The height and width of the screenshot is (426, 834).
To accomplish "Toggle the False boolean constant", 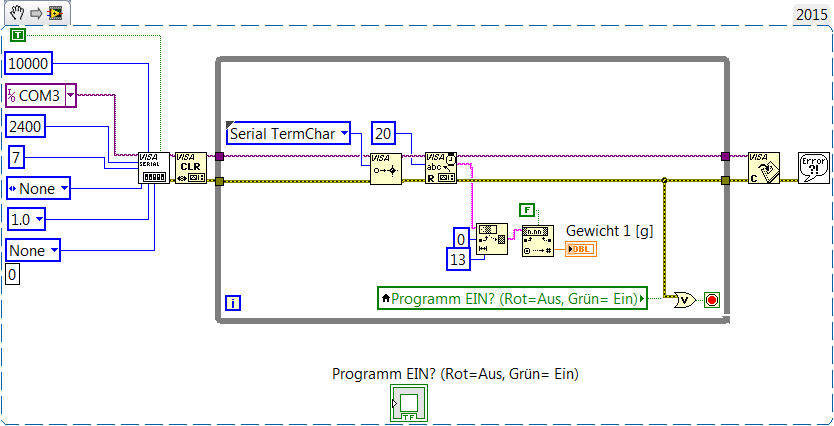I will coord(527,210).
